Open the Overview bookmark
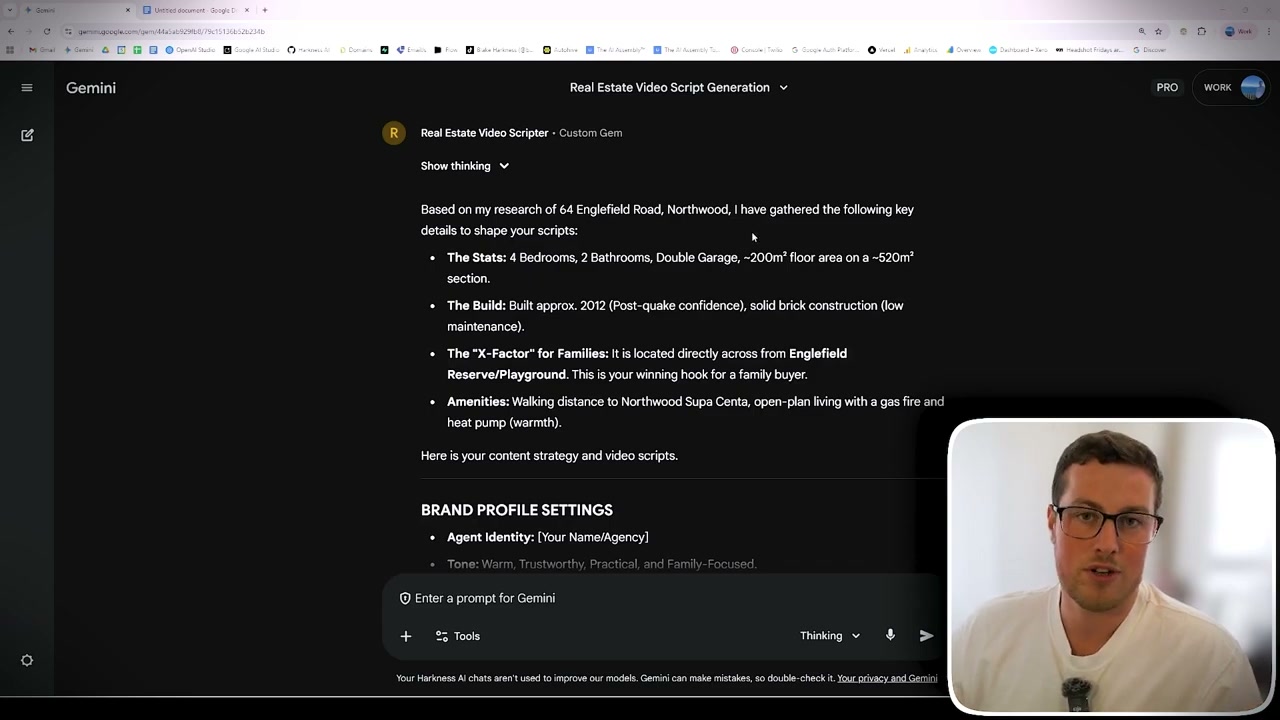 coord(964,50)
